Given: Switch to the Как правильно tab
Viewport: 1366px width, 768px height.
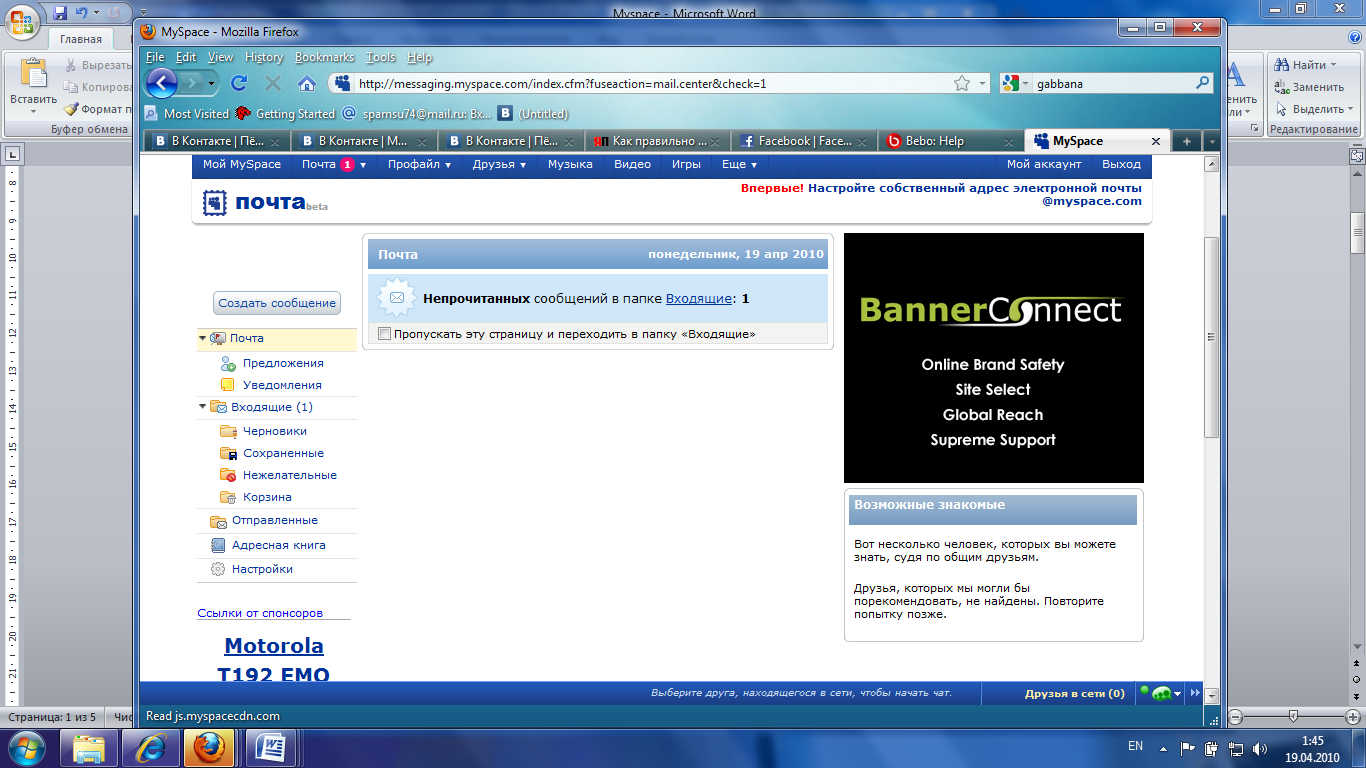Looking at the screenshot, I should [x=658, y=141].
